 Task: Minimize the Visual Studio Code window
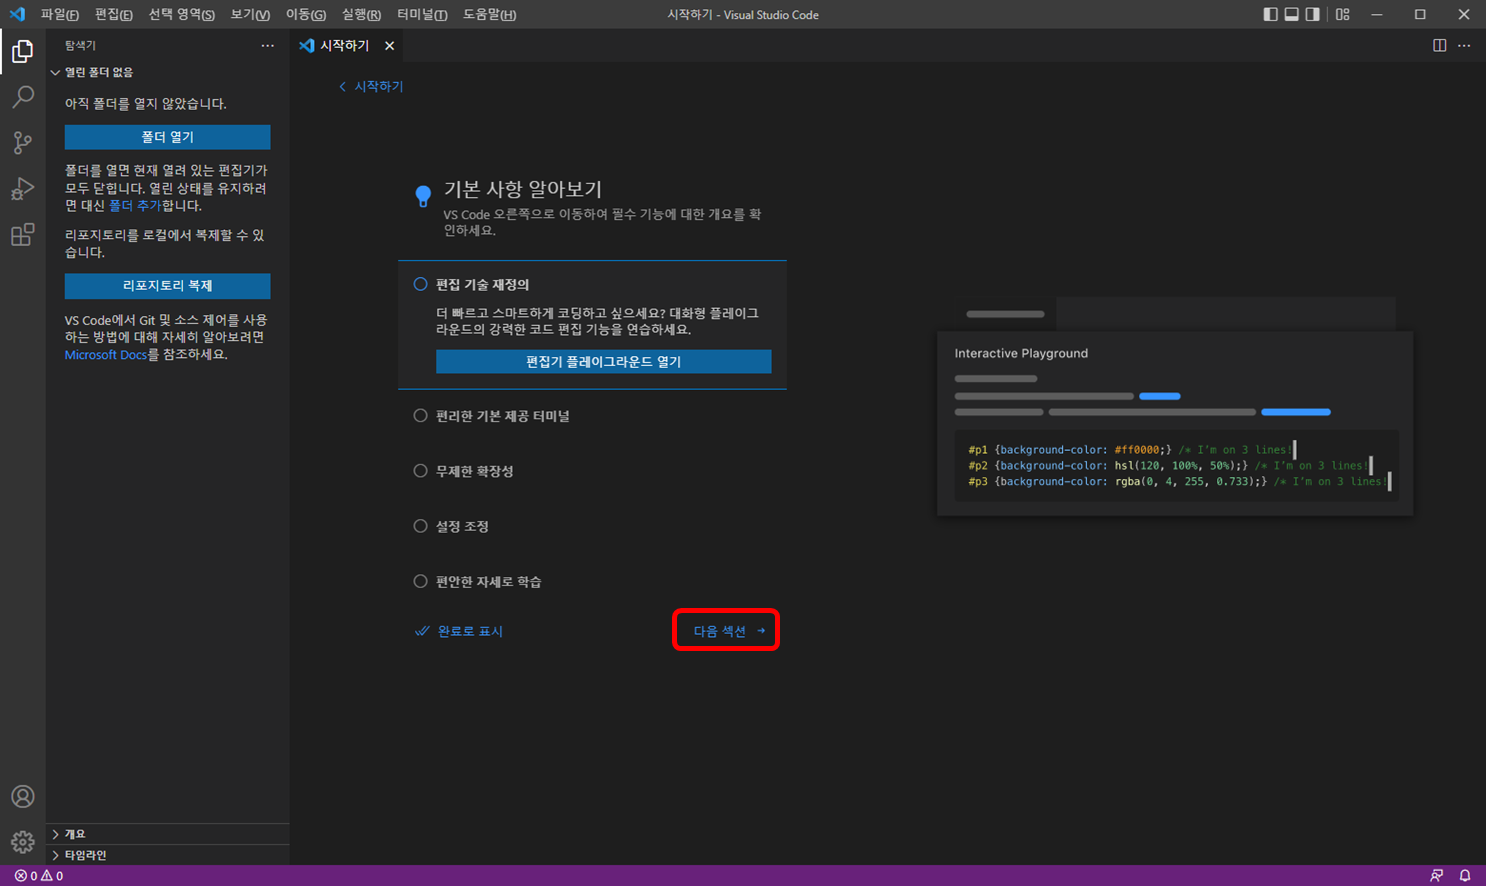(x=1377, y=14)
